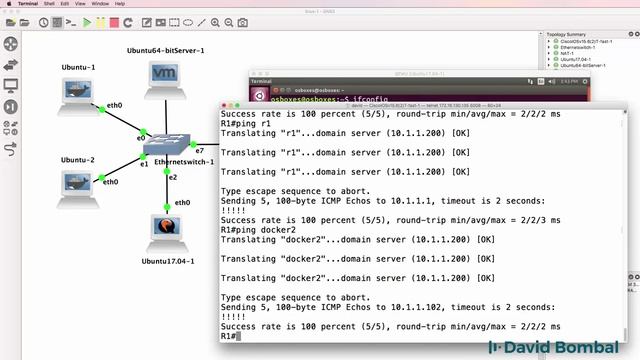Select the Ubuntu64-bitServer-1 VM node
Viewport: 640px width, 360px height.
[x=165, y=80]
